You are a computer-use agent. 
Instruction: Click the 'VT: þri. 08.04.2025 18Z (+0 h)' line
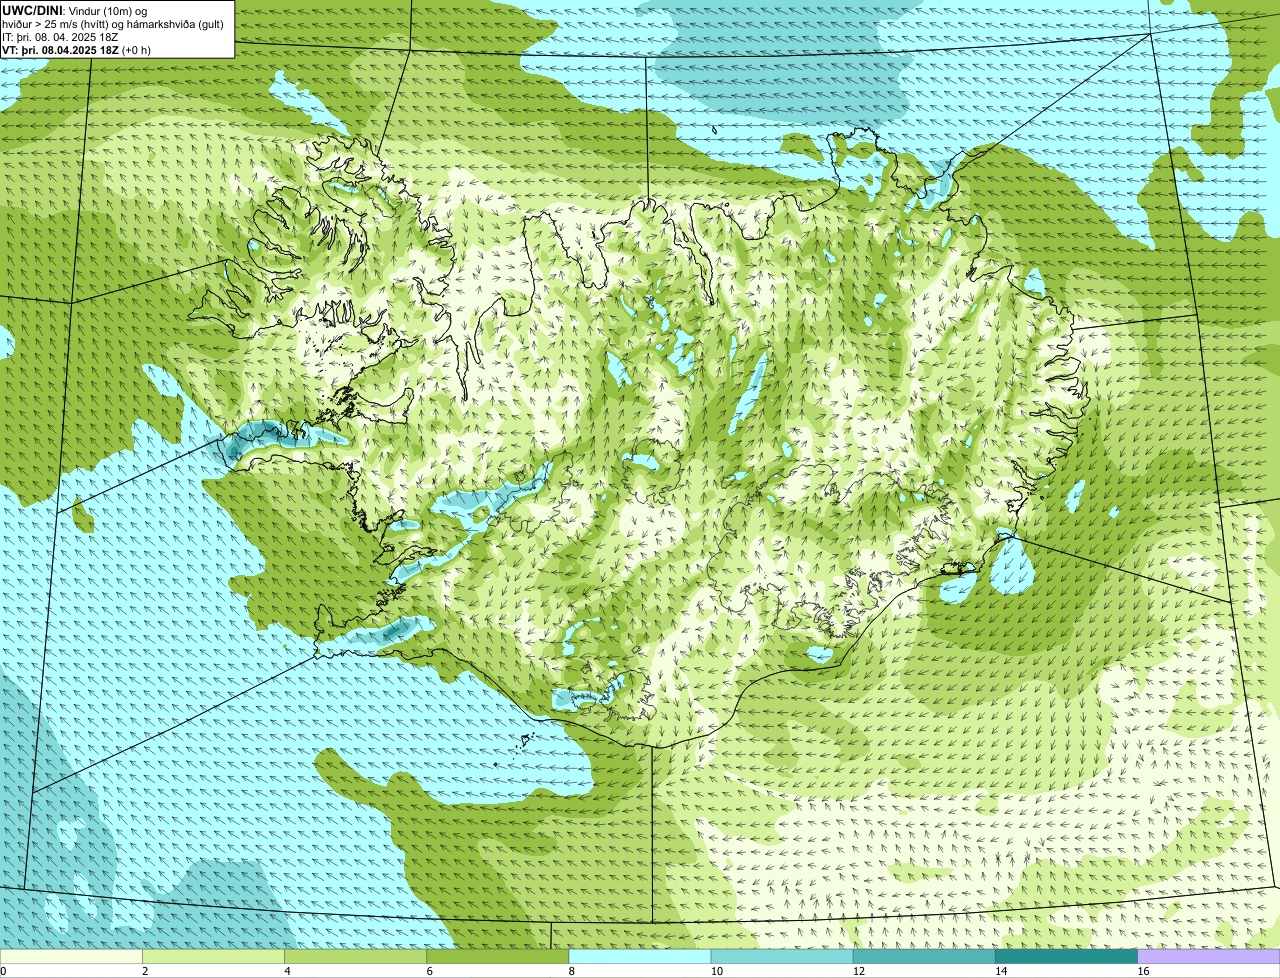77,50
